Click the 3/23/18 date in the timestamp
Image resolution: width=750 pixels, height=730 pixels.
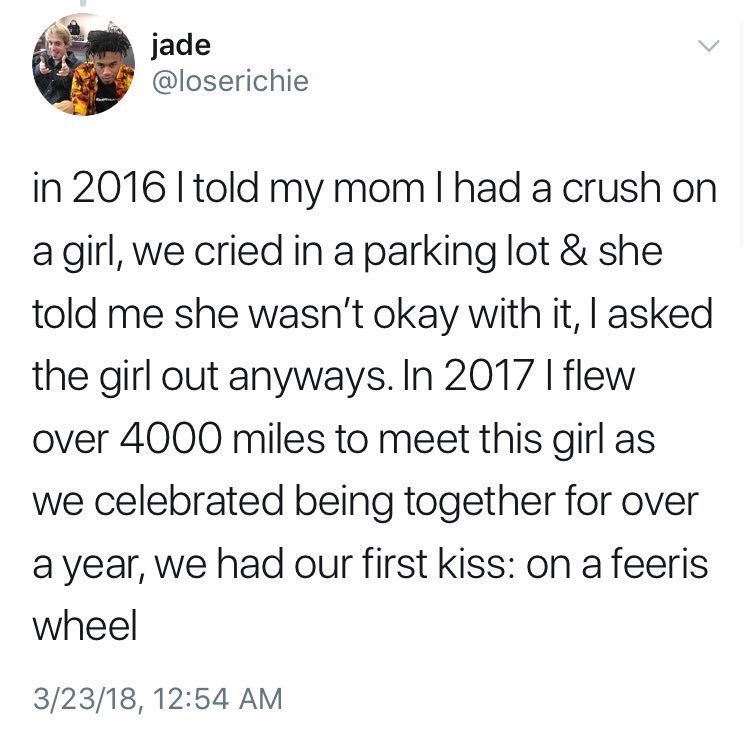coord(85,696)
